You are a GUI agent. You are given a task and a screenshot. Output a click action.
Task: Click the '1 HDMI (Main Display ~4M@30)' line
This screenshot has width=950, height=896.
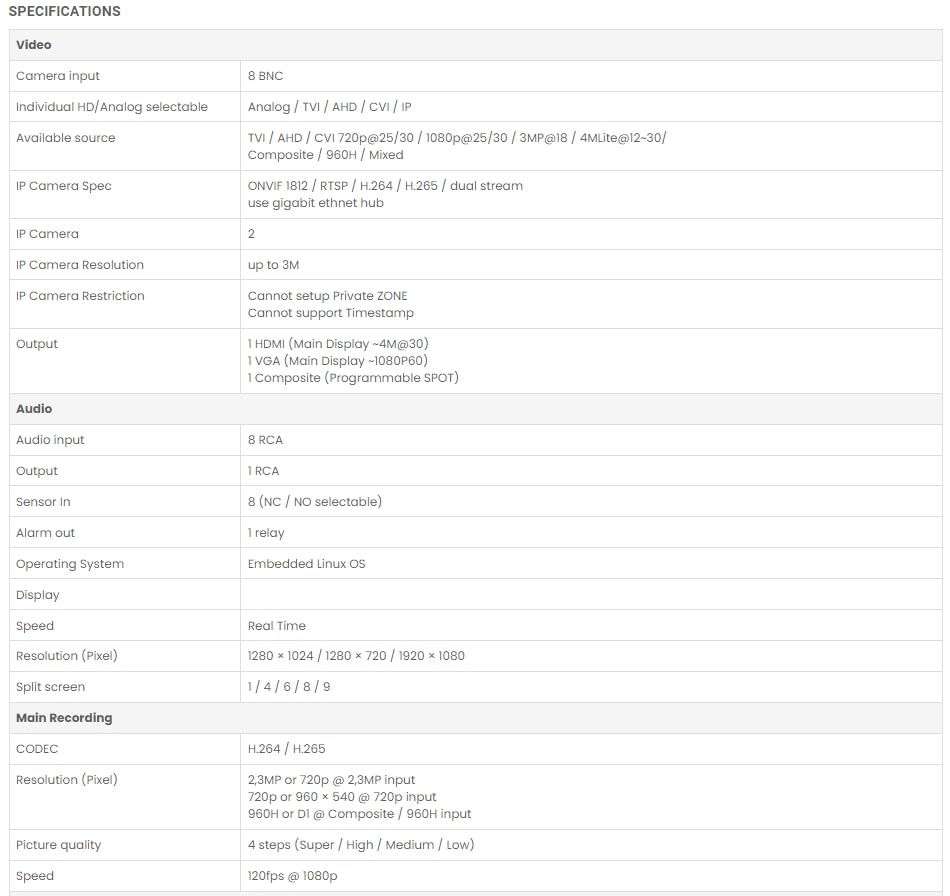(x=338, y=344)
